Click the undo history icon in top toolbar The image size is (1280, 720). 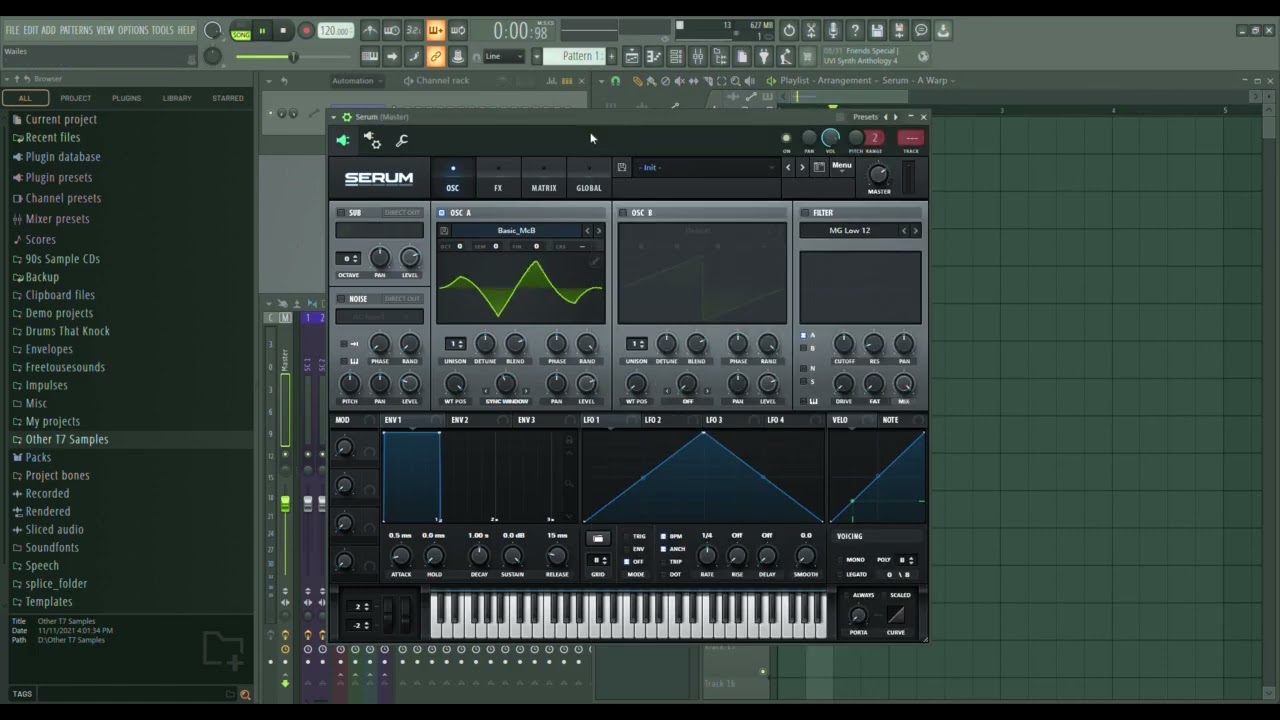pos(789,31)
